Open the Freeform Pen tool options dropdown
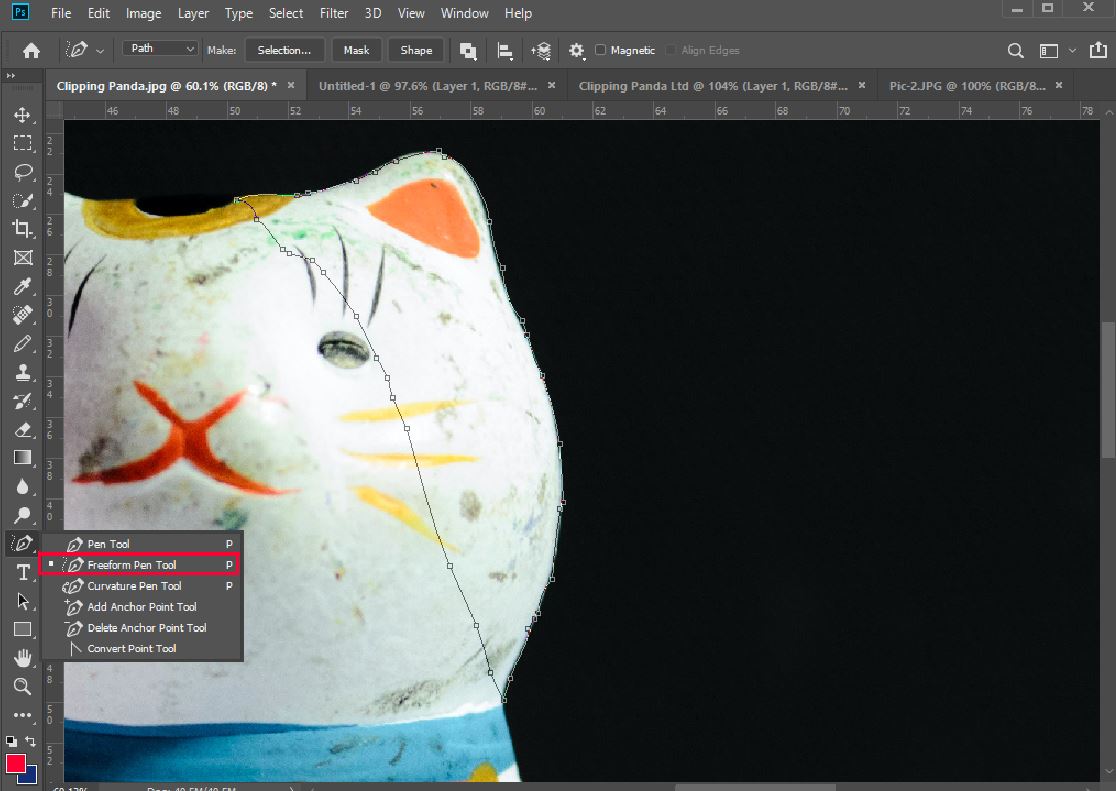Image resolution: width=1116 pixels, height=791 pixels. tap(98, 49)
